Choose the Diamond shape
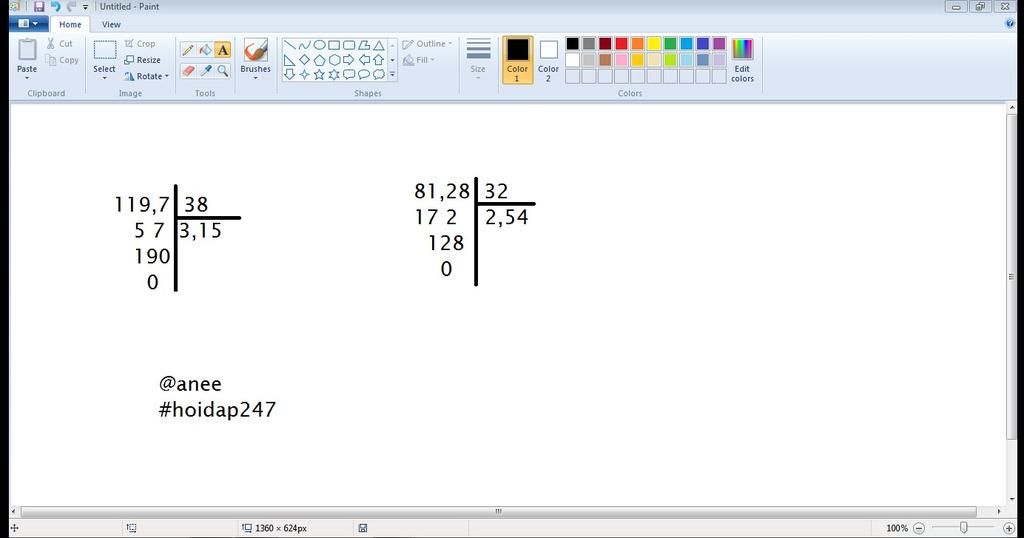 [x=304, y=60]
